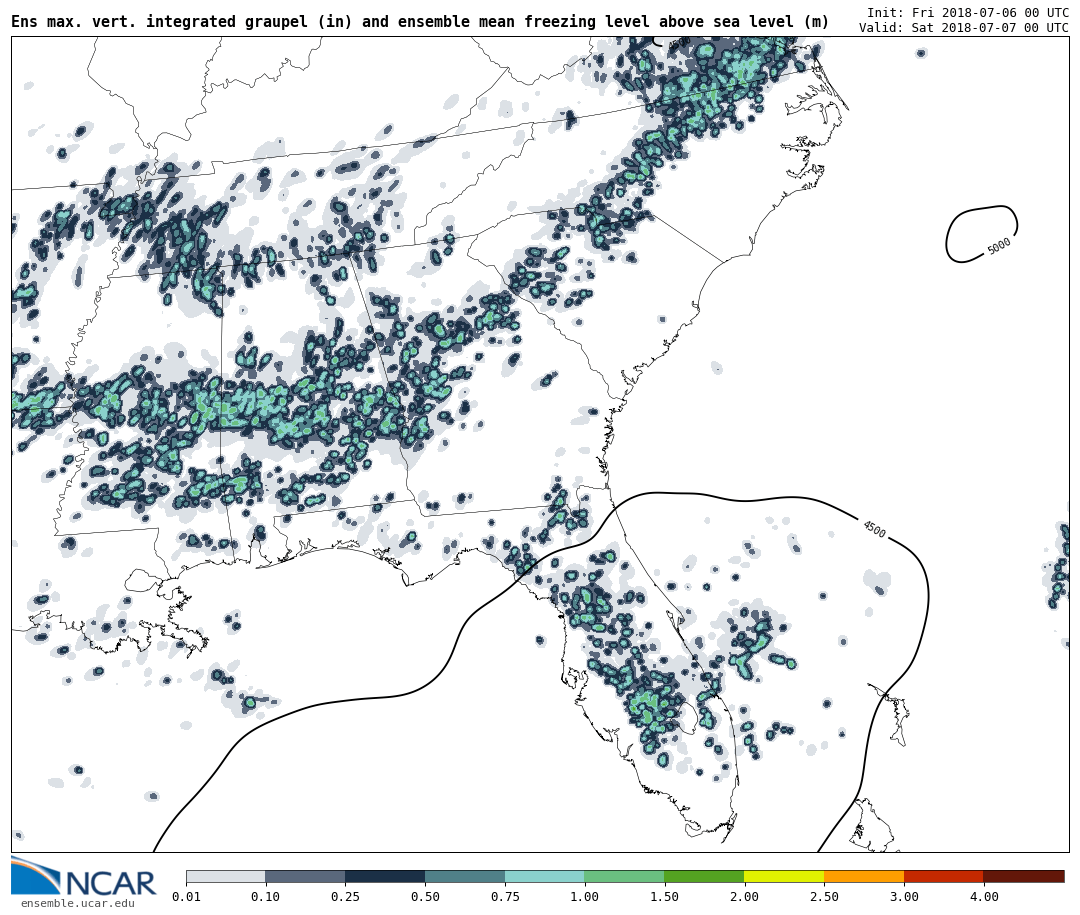Select the light gray 0.01–0.10 color swatch

pyautogui.click(x=225, y=876)
